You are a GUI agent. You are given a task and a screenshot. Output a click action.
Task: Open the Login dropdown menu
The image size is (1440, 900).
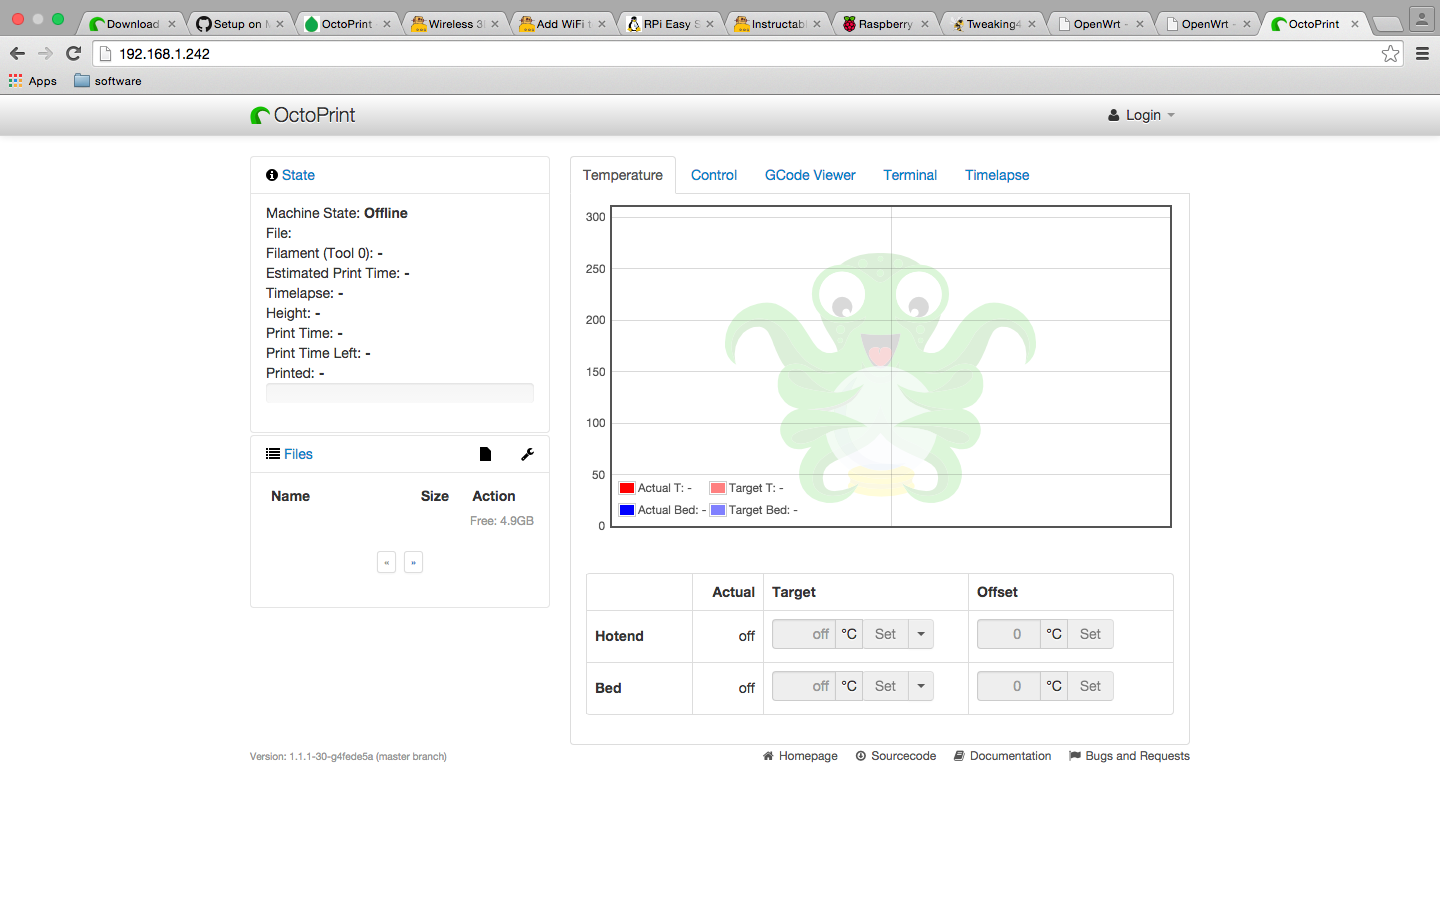[x=1141, y=115]
